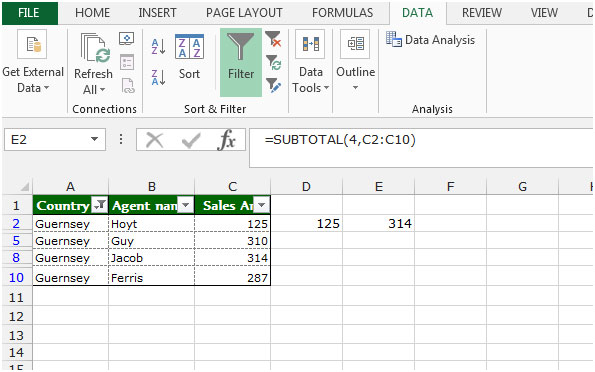
Task: Sort A to Z ascending
Action: point(158,47)
